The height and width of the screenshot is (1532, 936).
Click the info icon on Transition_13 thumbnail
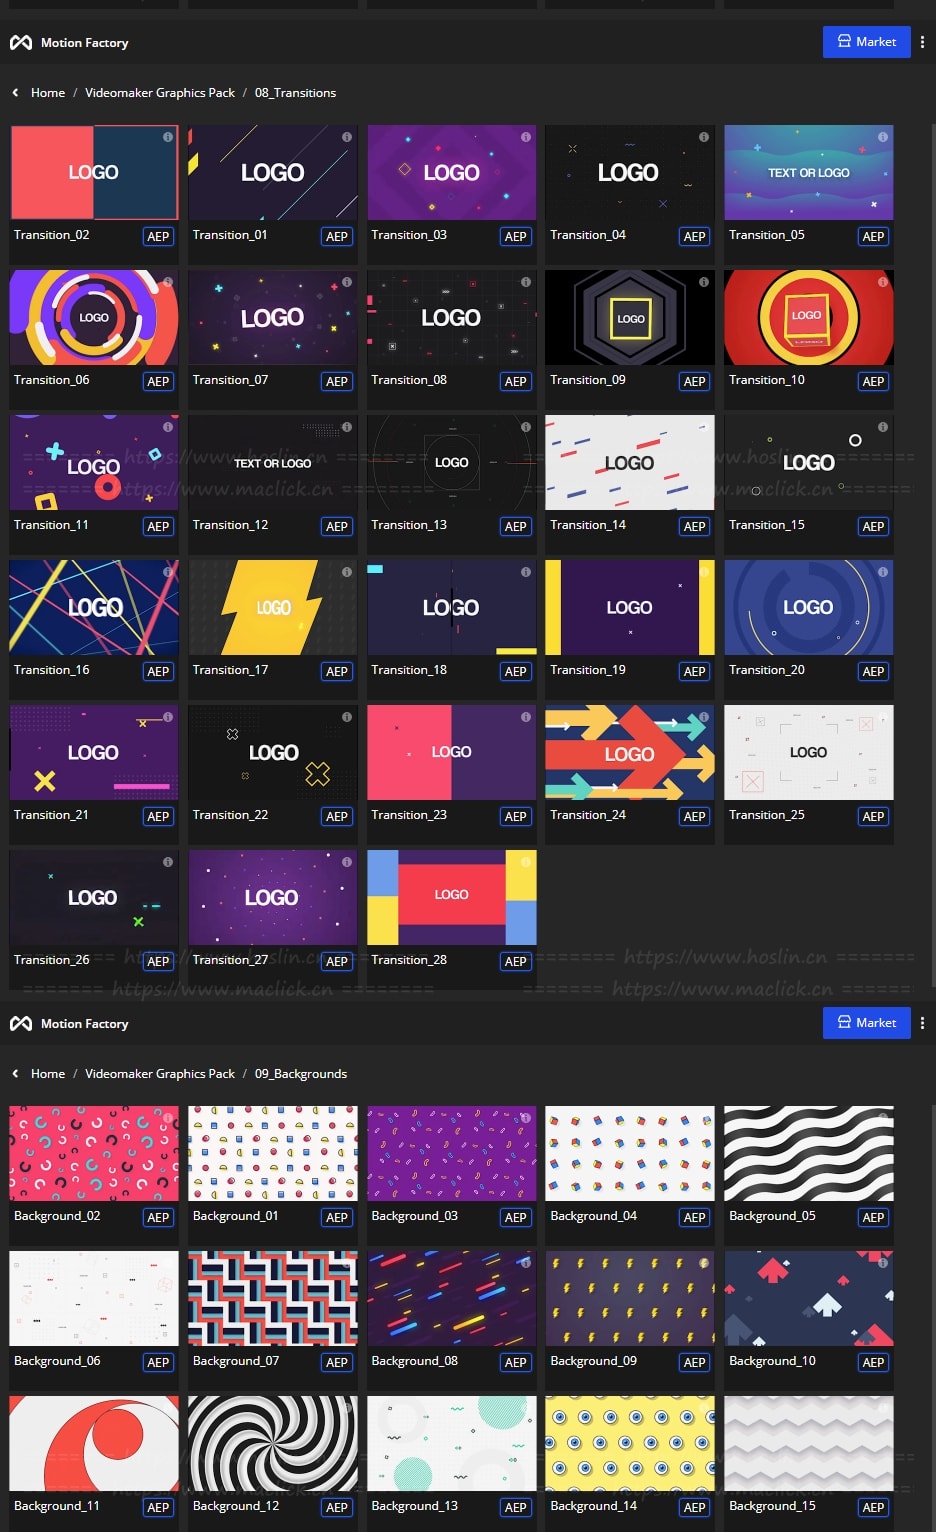(x=526, y=427)
